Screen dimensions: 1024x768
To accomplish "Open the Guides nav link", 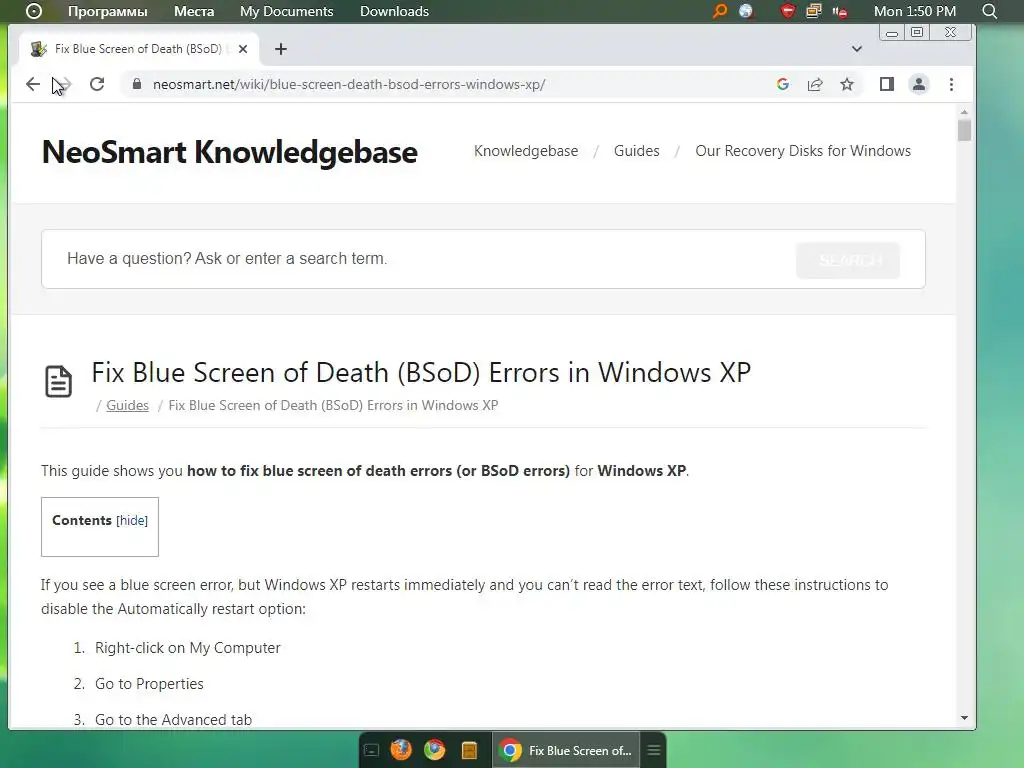I will (x=637, y=151).
